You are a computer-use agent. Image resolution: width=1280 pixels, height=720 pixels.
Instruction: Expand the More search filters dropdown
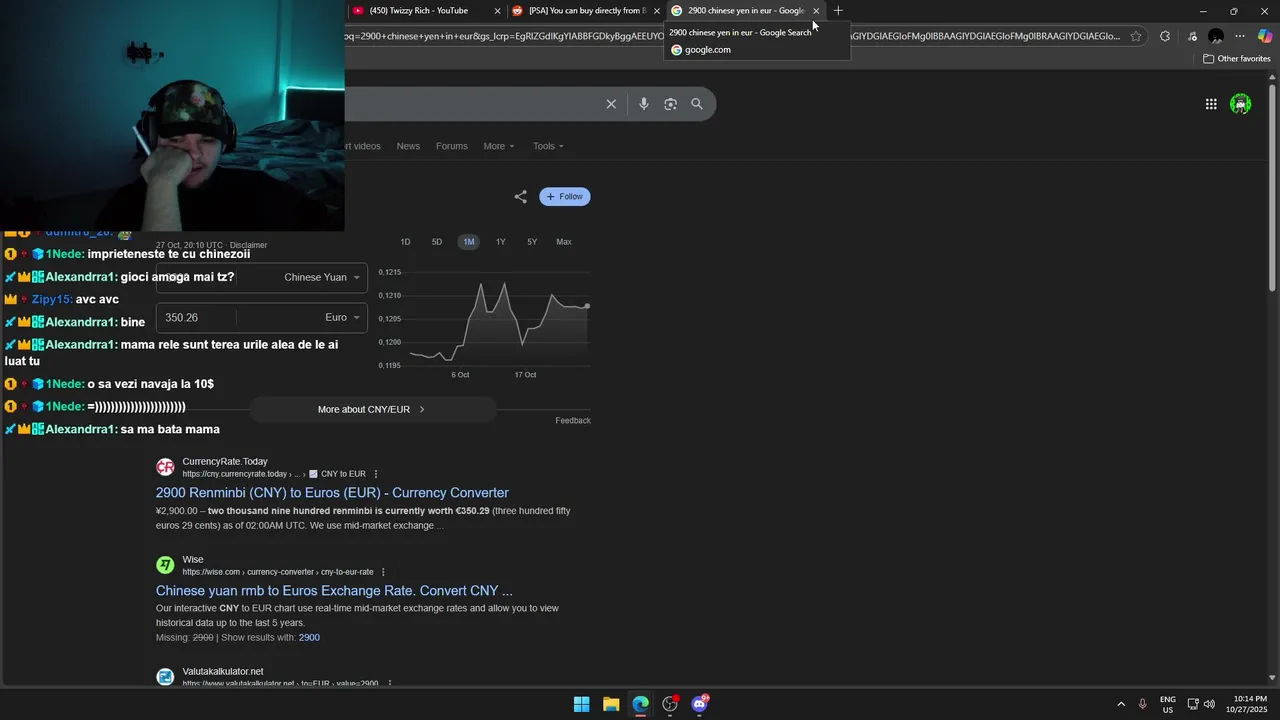coord(499,146)
